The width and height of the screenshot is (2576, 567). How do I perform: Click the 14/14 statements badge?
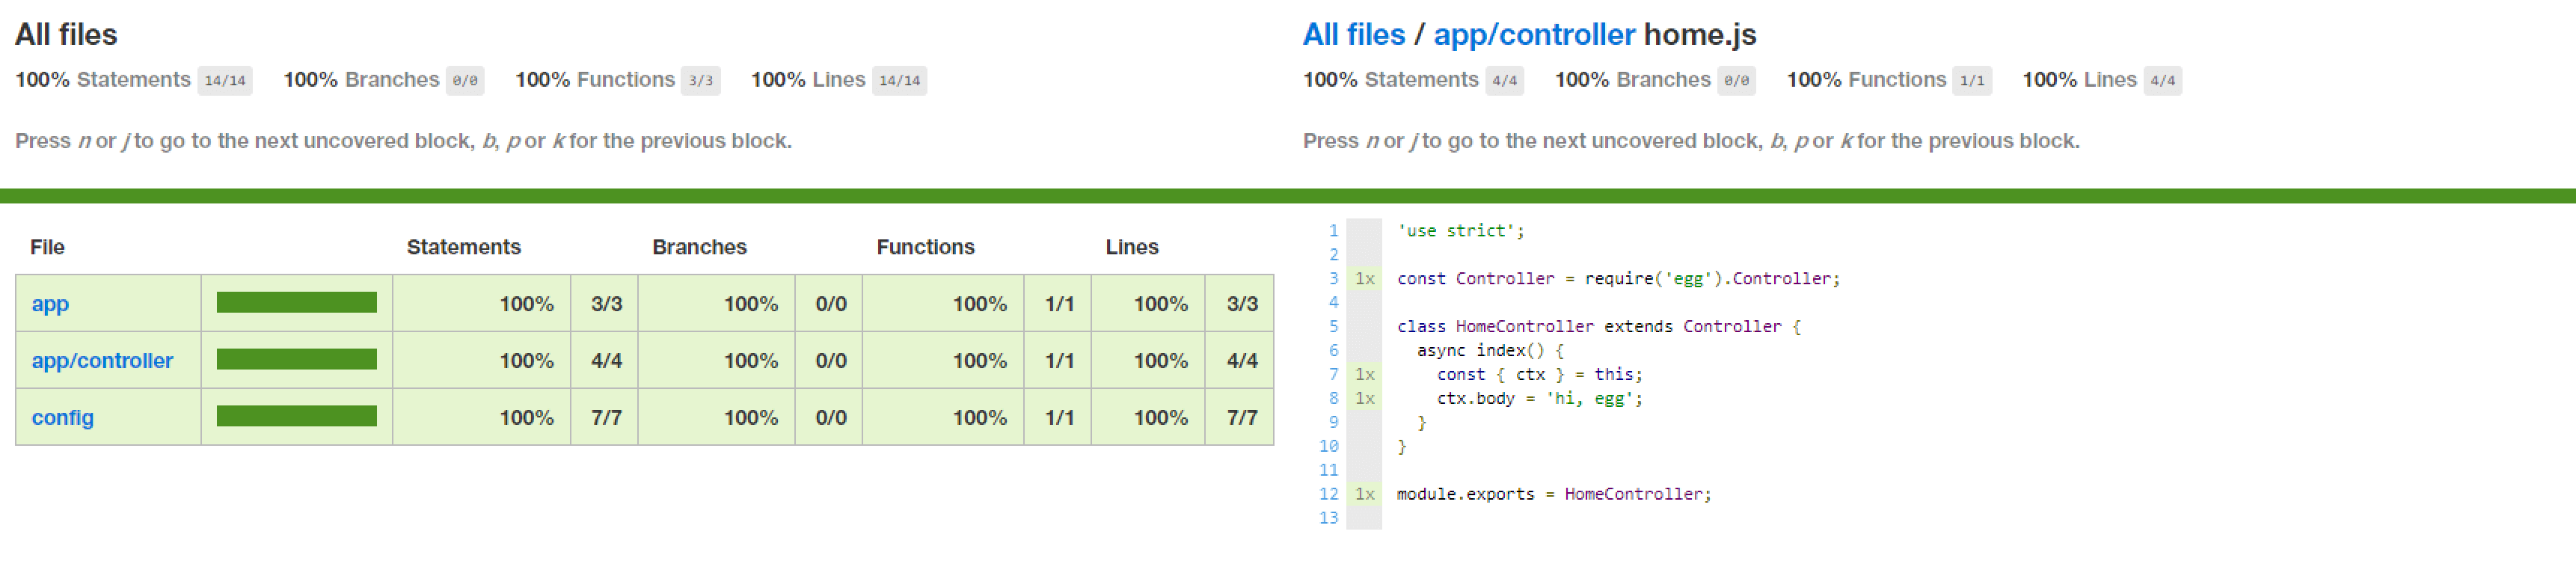point(225,81)
